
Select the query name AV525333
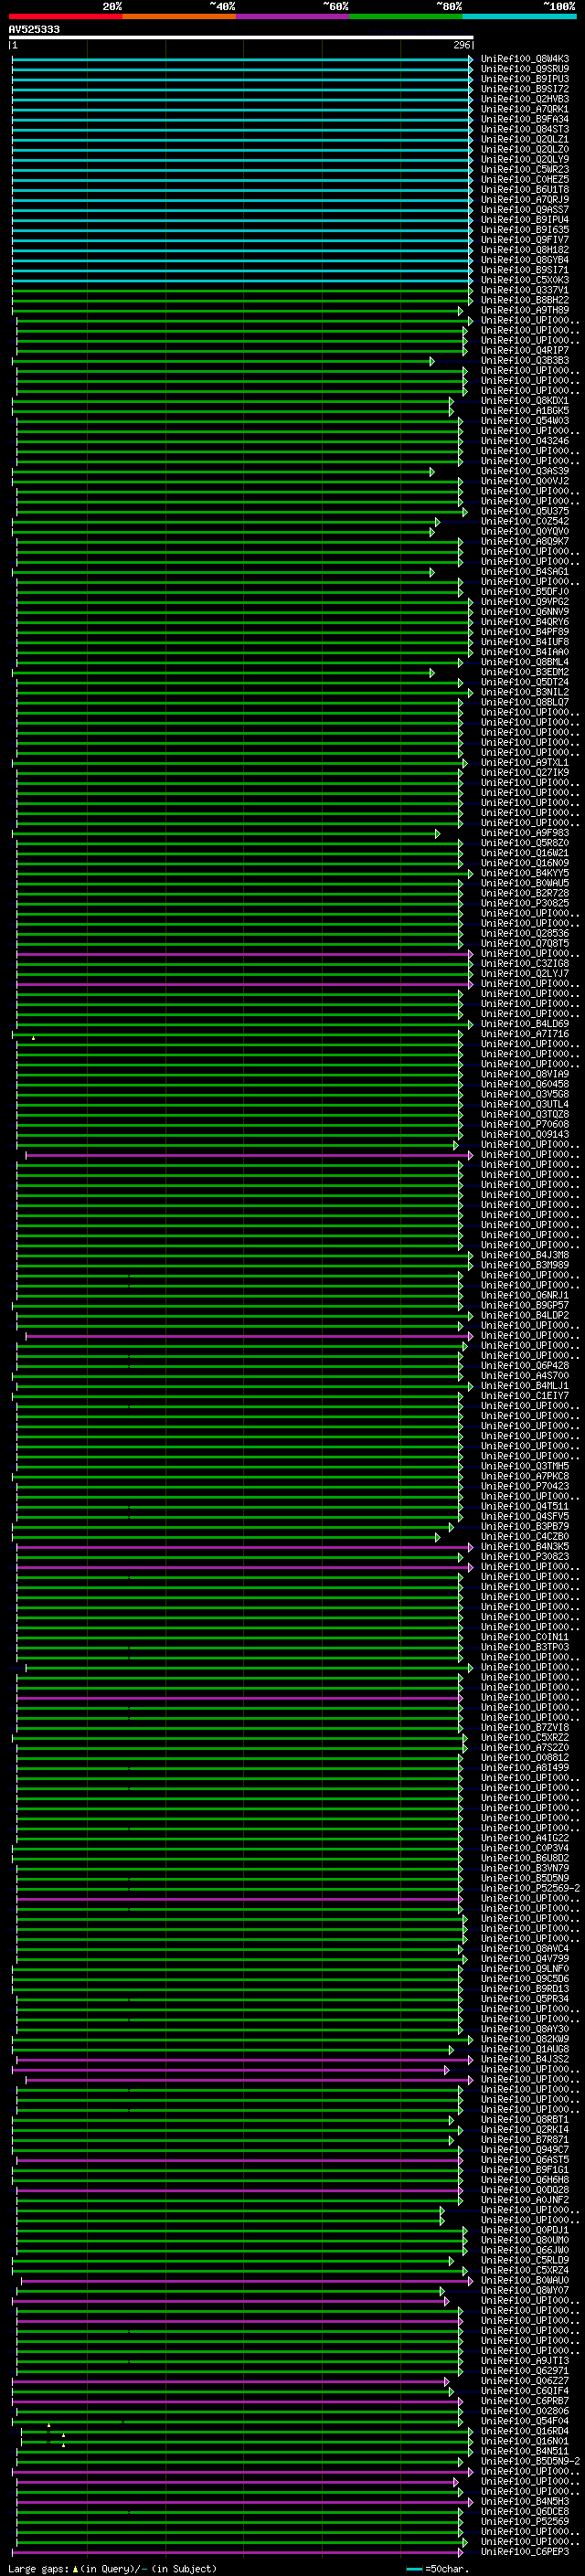coord(34,30)
